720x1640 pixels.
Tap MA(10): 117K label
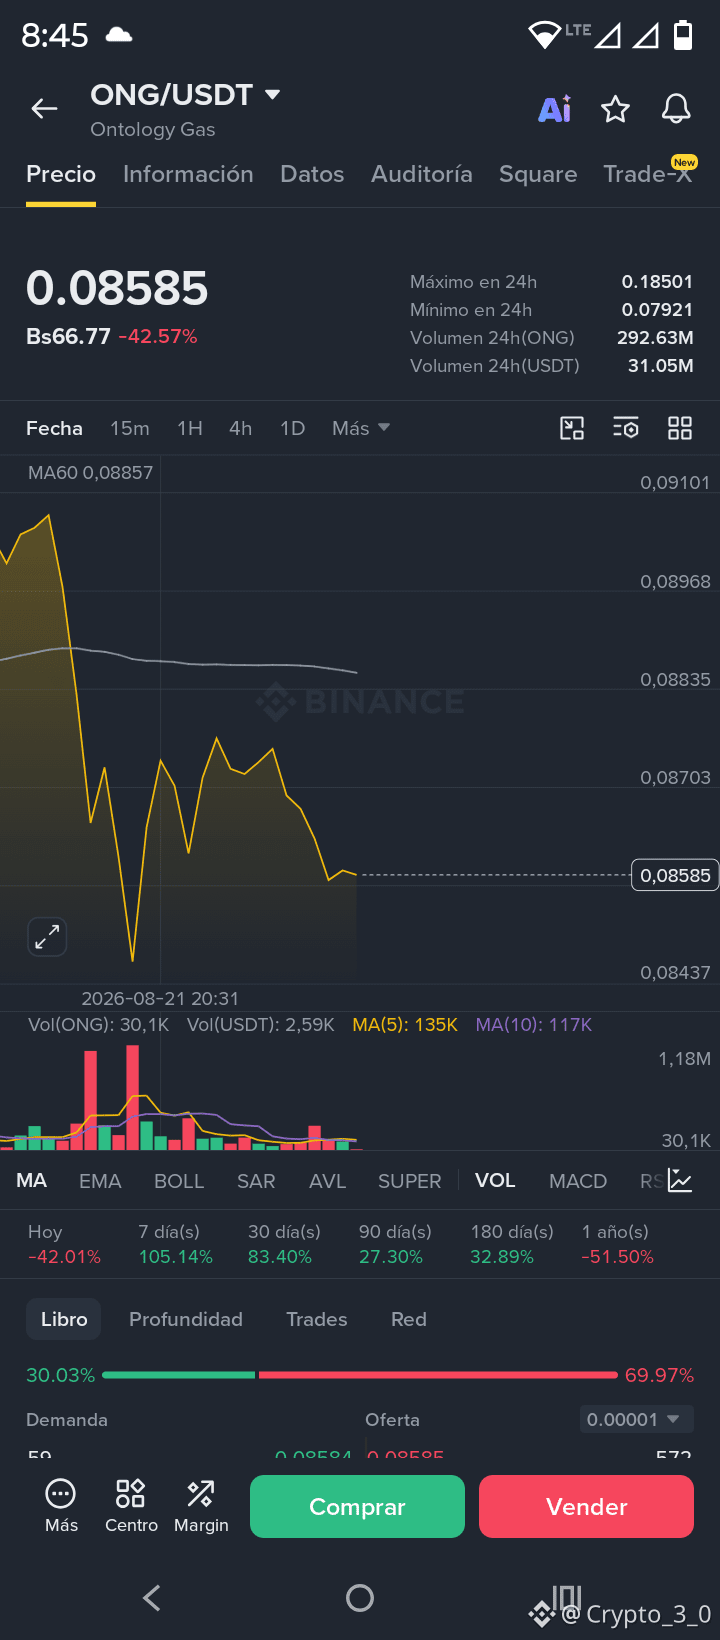534,1025
